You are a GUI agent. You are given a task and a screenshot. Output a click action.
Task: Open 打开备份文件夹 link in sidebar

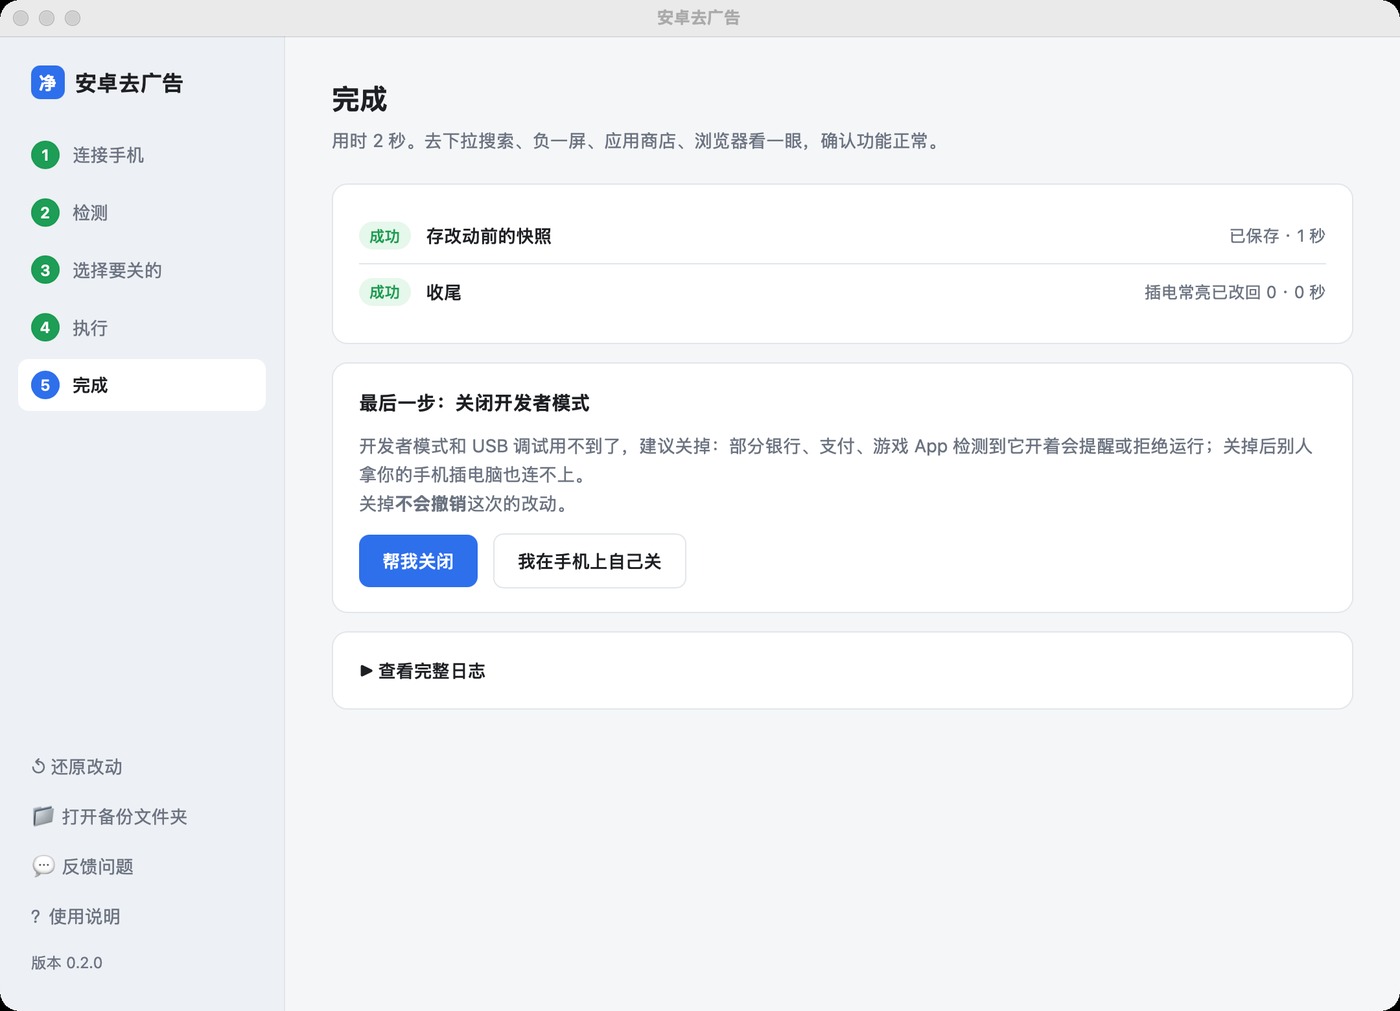click(x=109, y=816)
